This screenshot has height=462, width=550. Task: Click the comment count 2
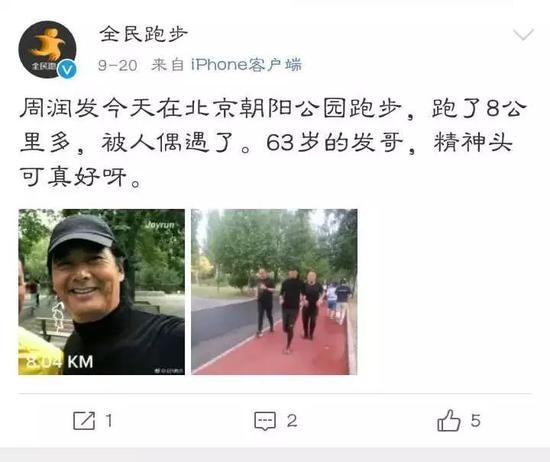[292, 421]
